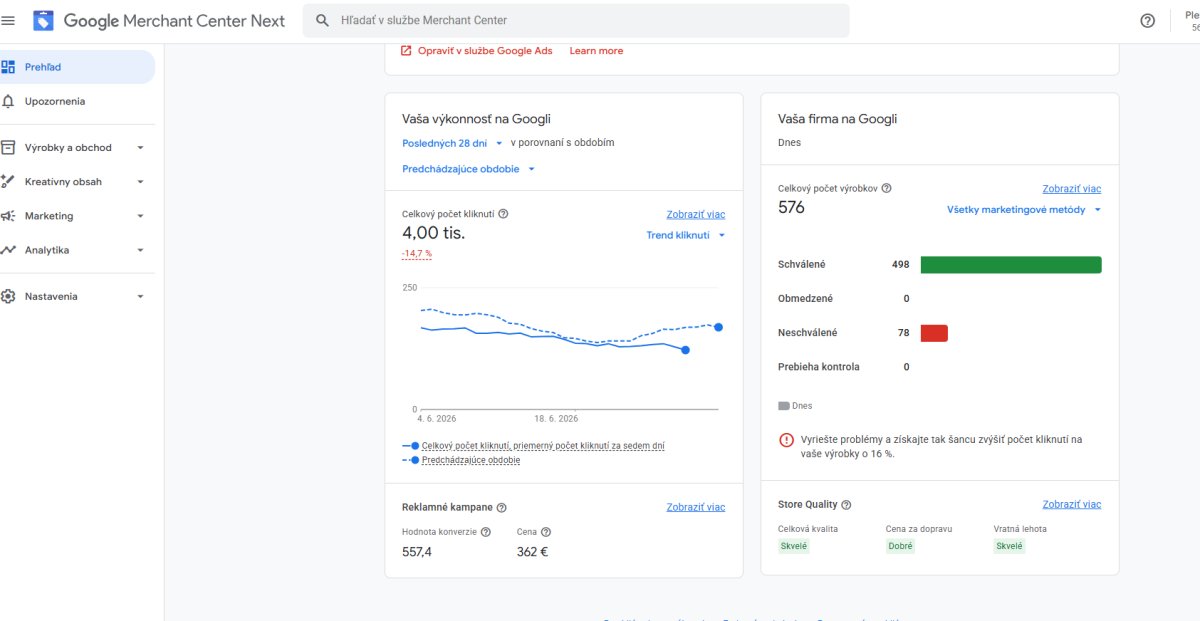Click the Dobré badge under Cena za dopravu
Viewport: 1200px width, 621px height.
click(x=901, y=546)
